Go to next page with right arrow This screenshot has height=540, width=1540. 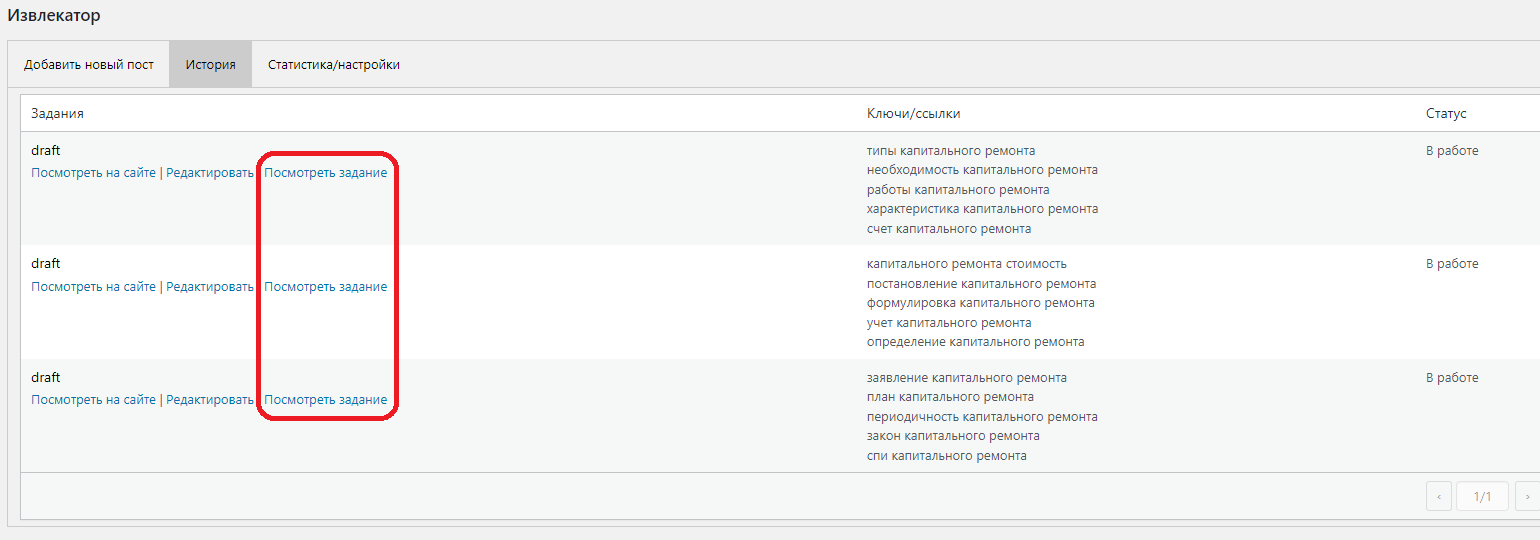point(1527,496)
